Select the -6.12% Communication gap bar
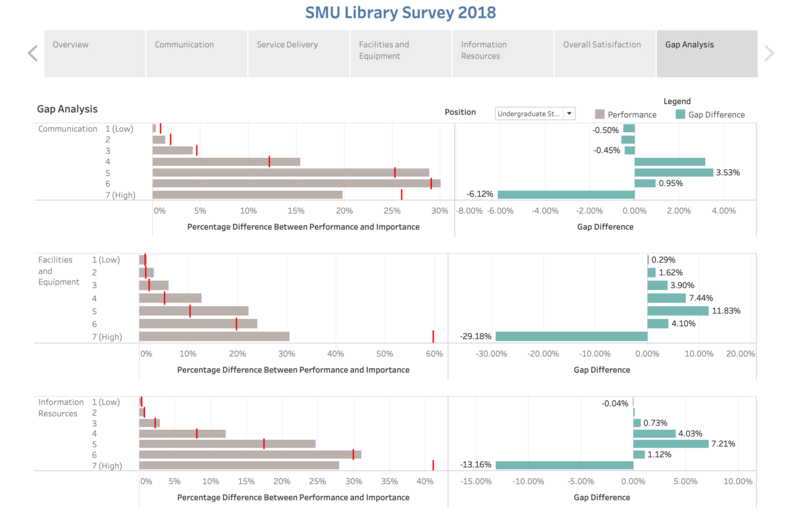The image size is (800, 517). pos(566,194)
